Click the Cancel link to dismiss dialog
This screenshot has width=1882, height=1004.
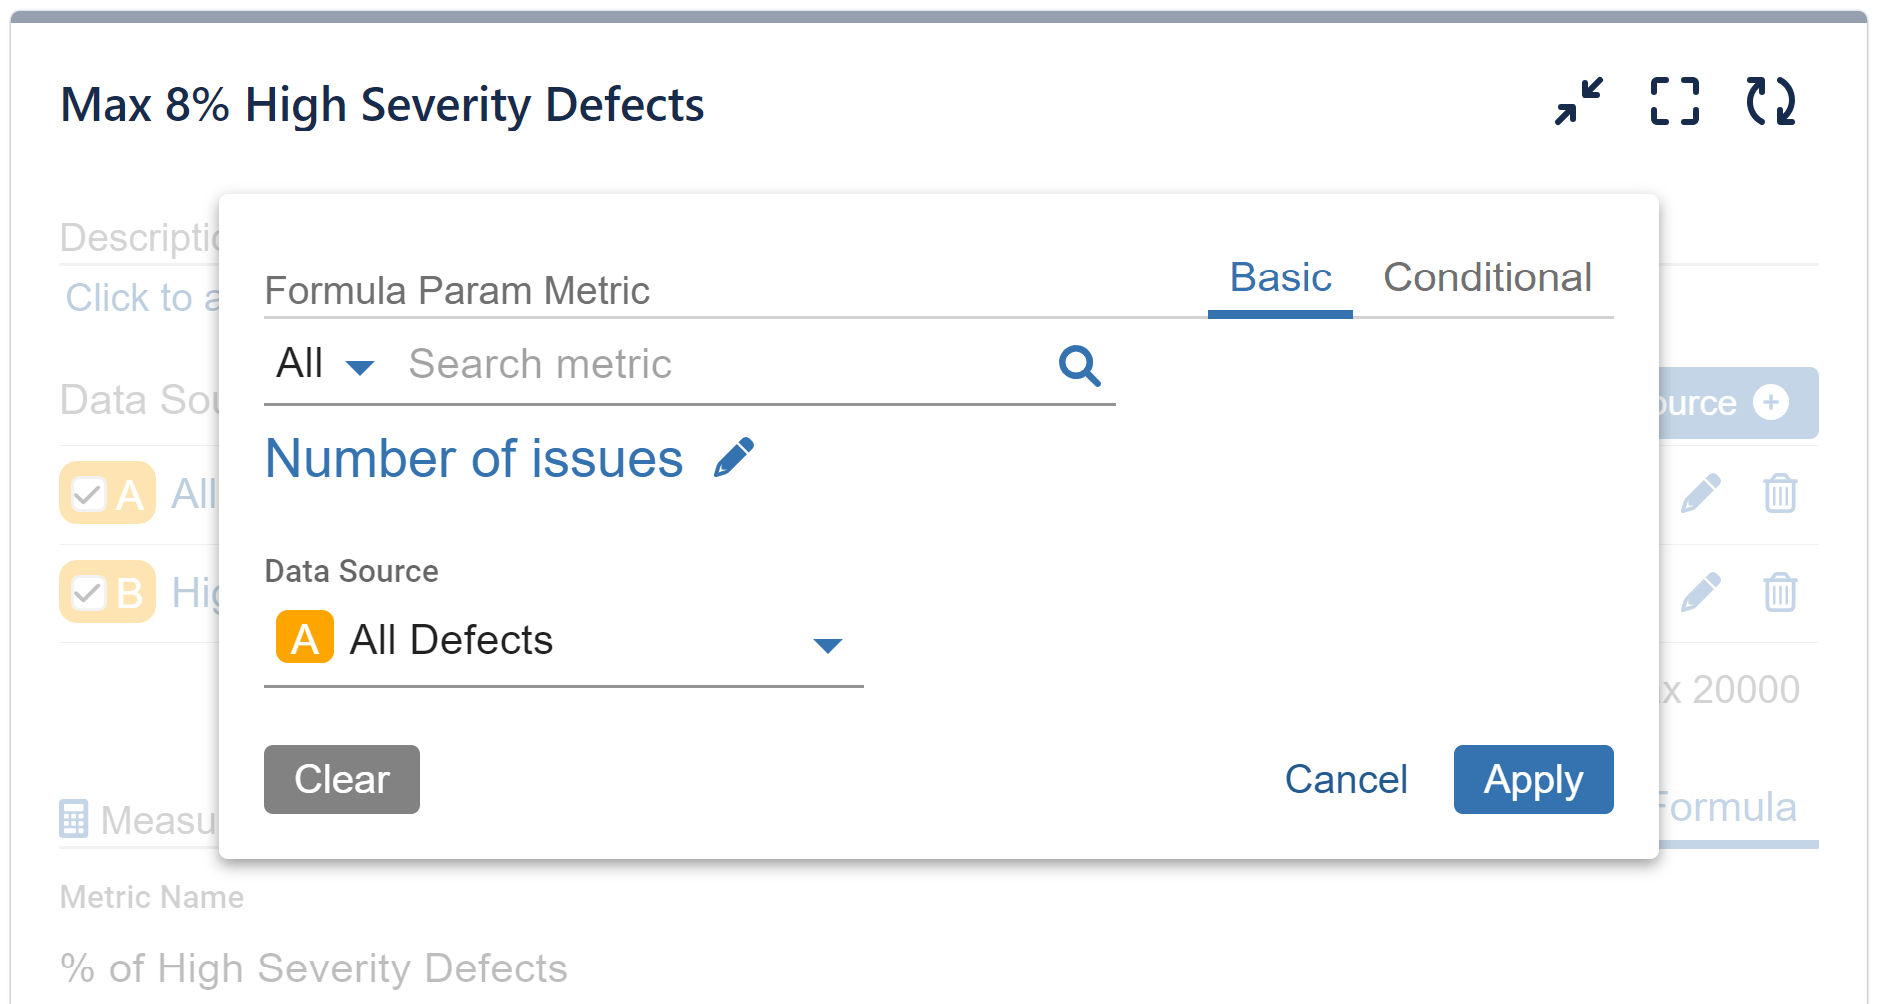point(1346,780)
